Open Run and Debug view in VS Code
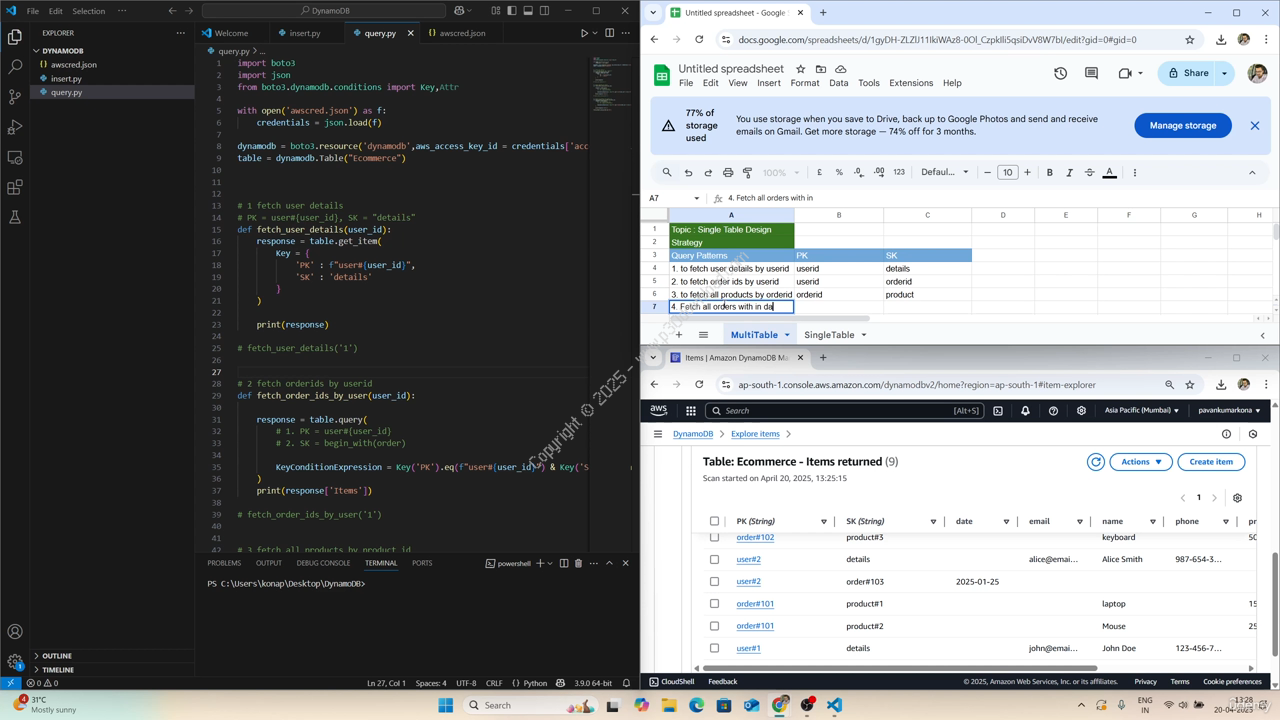Viewport: 1280px width, 720px height. [15, 127]
